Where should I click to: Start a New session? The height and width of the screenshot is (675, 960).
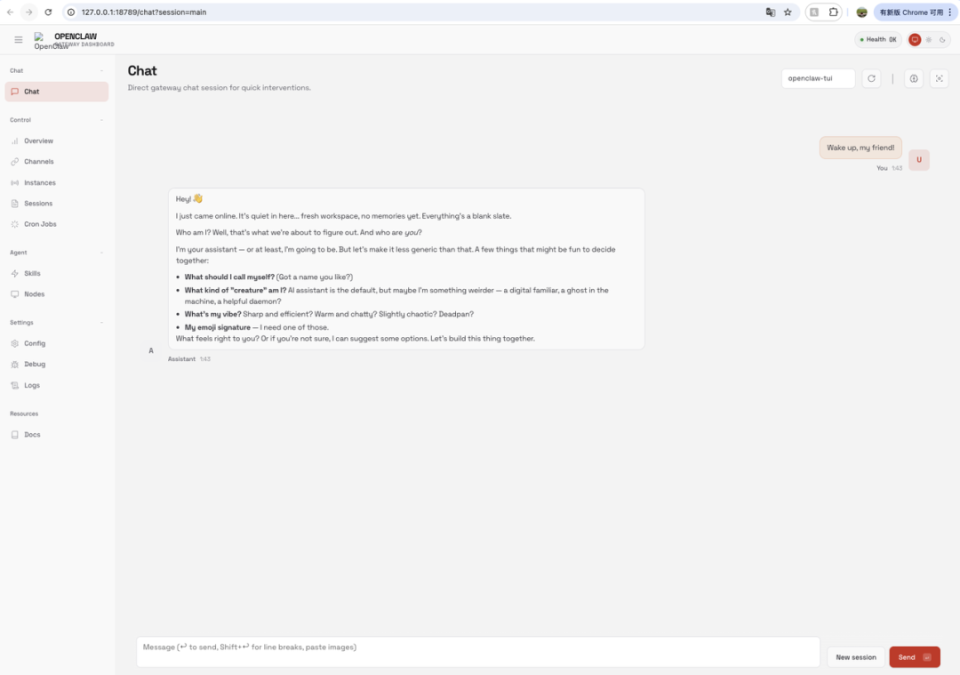pos(855,657)
